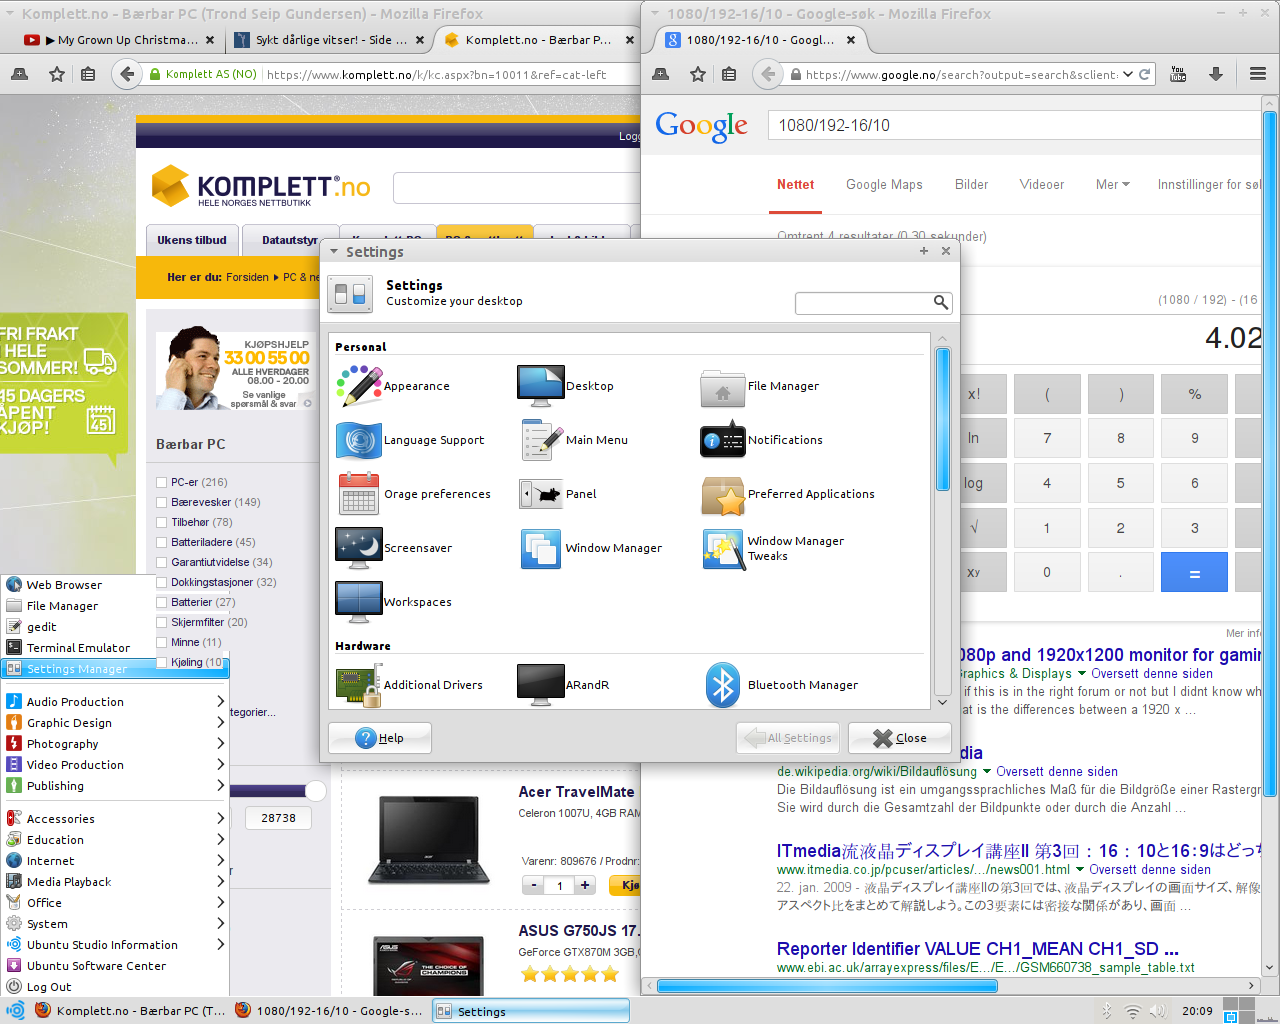The width and height of the screenshot is (1280, 1024).
Task: Select Terminal Emulator from the menu
Action: click(78, 648)
